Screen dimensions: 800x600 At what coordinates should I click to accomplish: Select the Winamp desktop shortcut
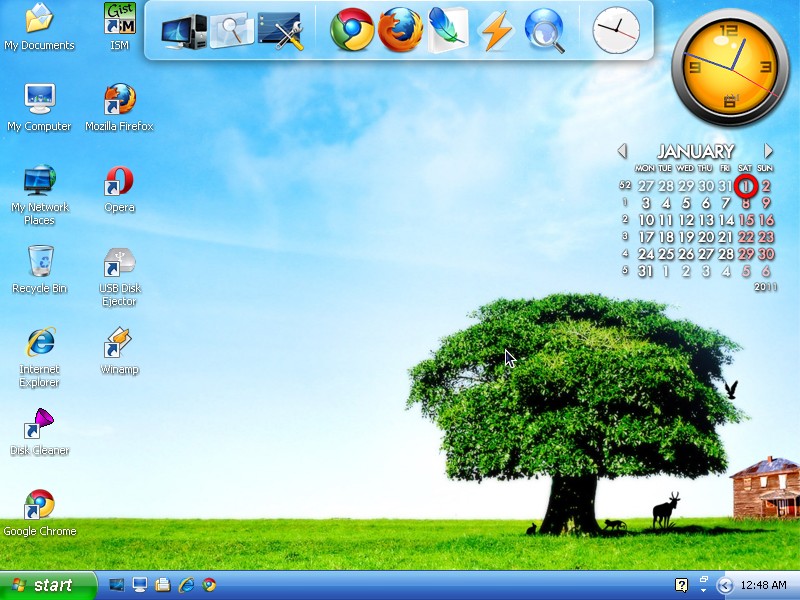click(x=119, y=351)
